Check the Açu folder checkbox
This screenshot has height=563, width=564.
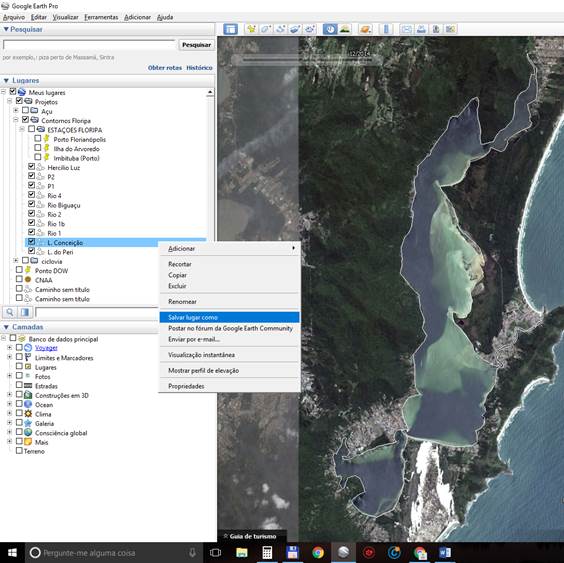pyautogui.click(x=25, y=110)
